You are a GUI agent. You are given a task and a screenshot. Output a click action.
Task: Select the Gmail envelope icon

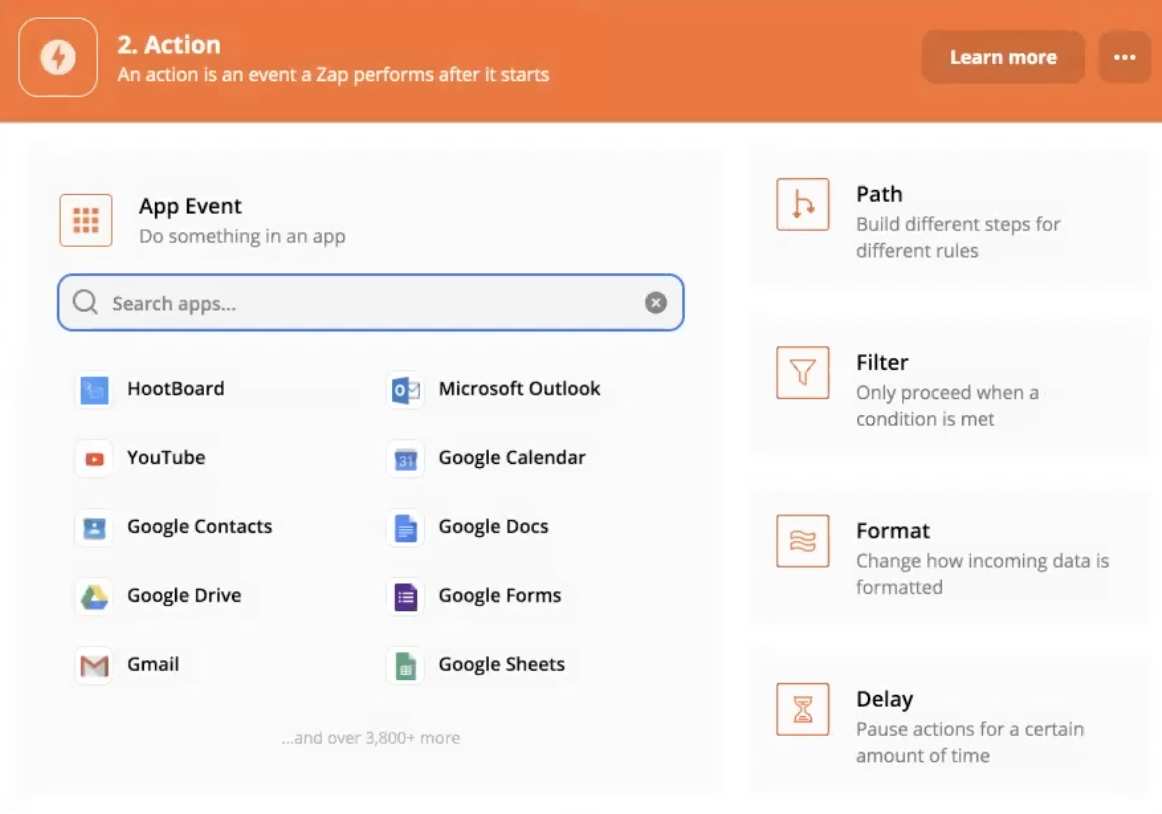pyautogui.click(x=94, y=666)
